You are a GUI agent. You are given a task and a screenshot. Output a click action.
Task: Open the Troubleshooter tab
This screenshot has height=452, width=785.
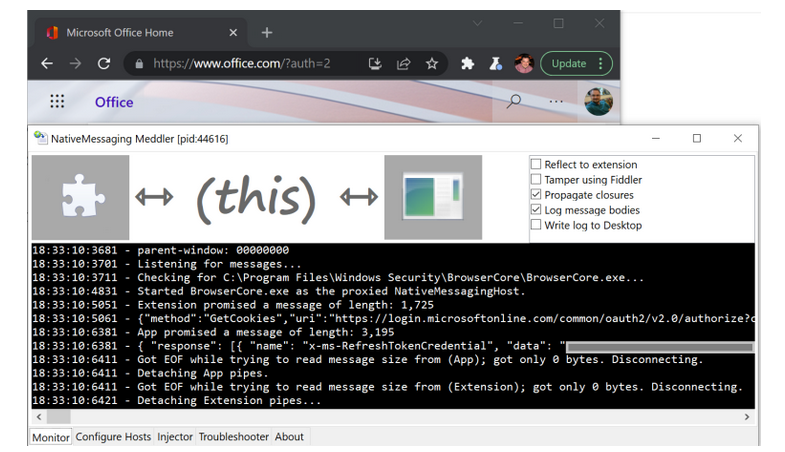(x=233, y=436)
